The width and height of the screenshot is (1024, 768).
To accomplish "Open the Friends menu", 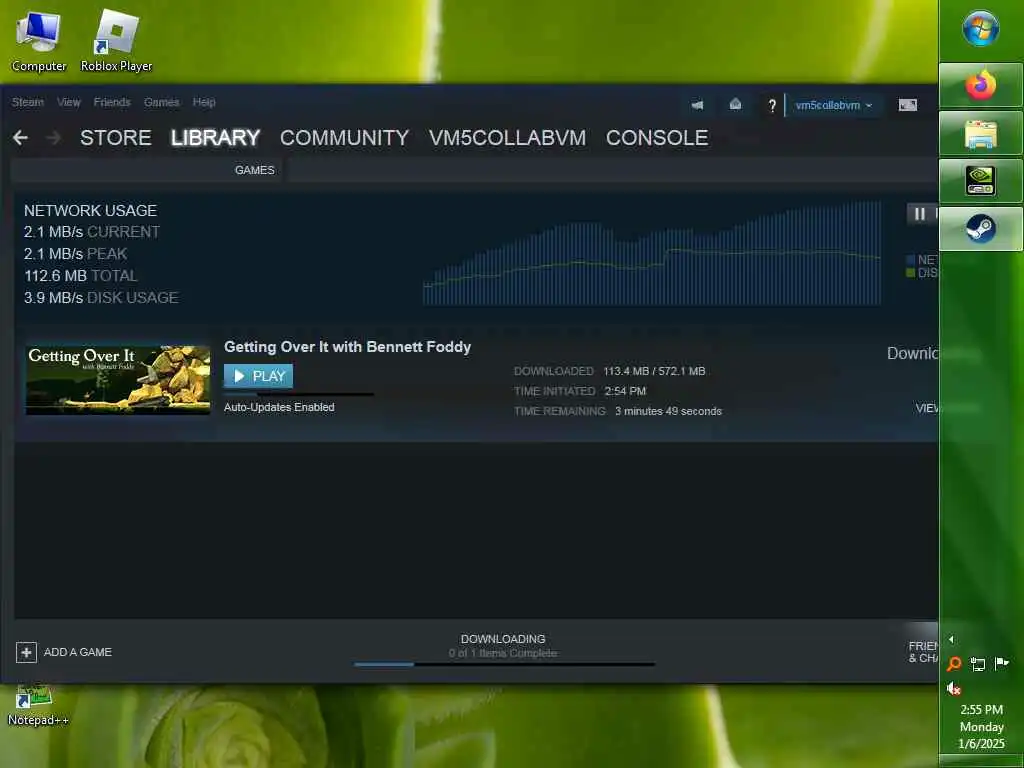I will pos(112,102).
